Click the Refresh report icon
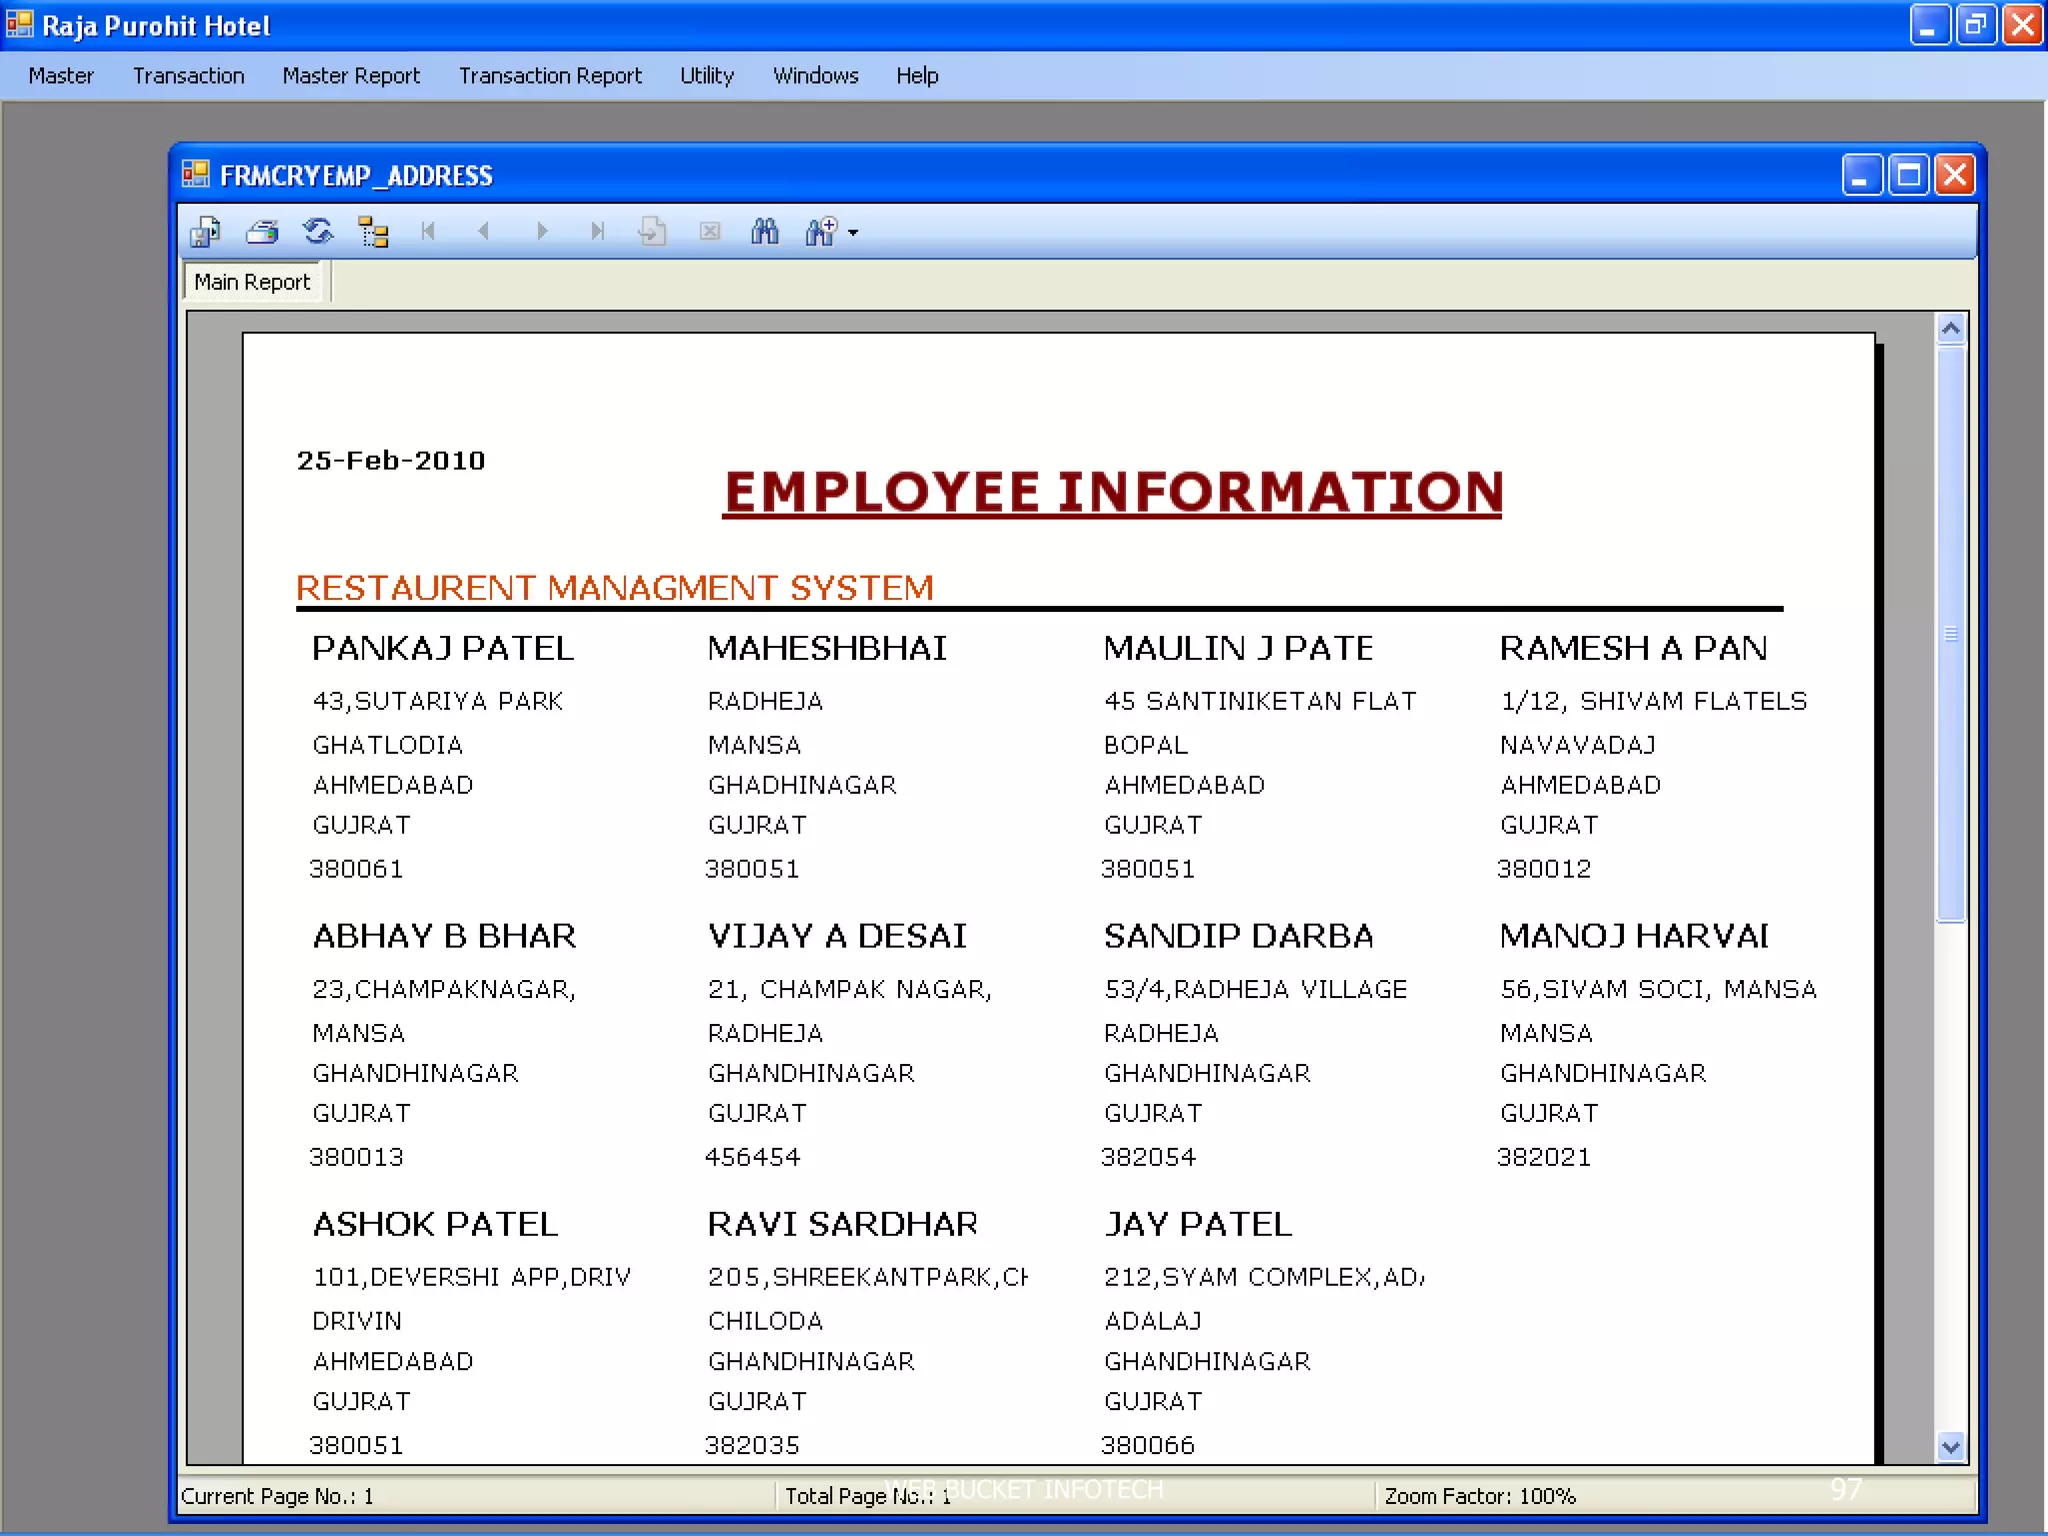2048x1536 pixels. (318, 232)
